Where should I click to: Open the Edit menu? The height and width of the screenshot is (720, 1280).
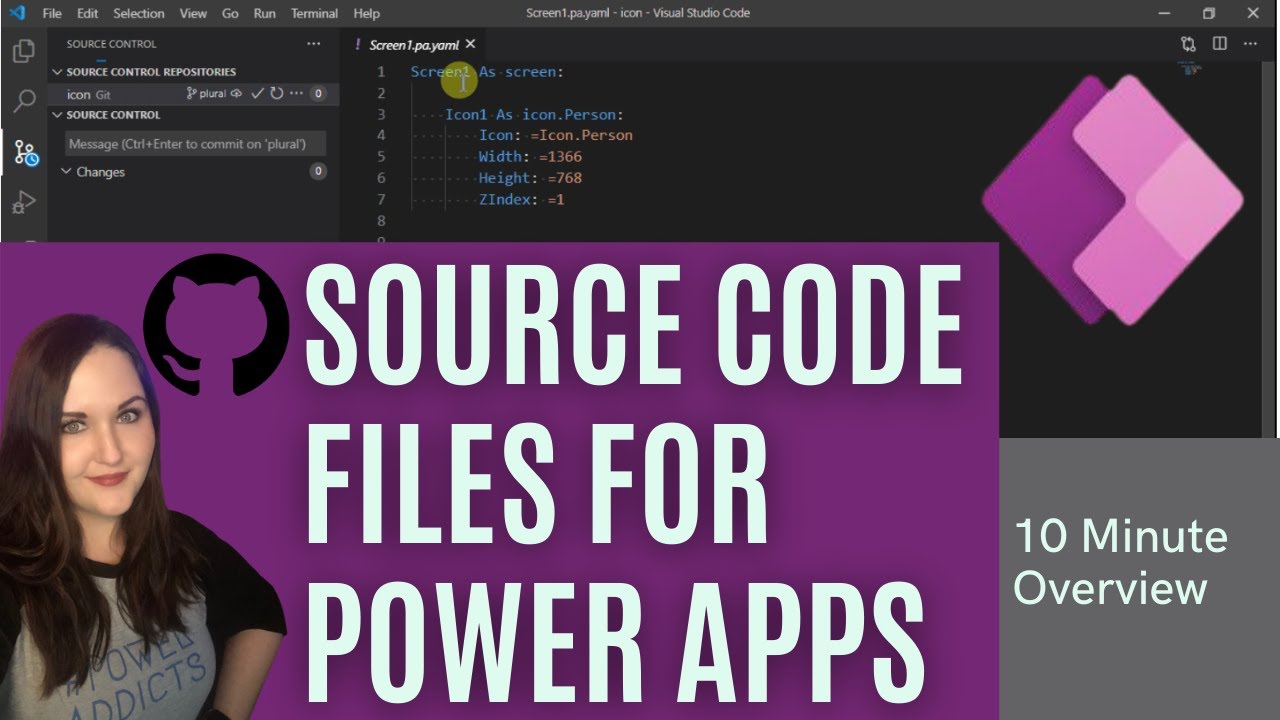point(87,13)
